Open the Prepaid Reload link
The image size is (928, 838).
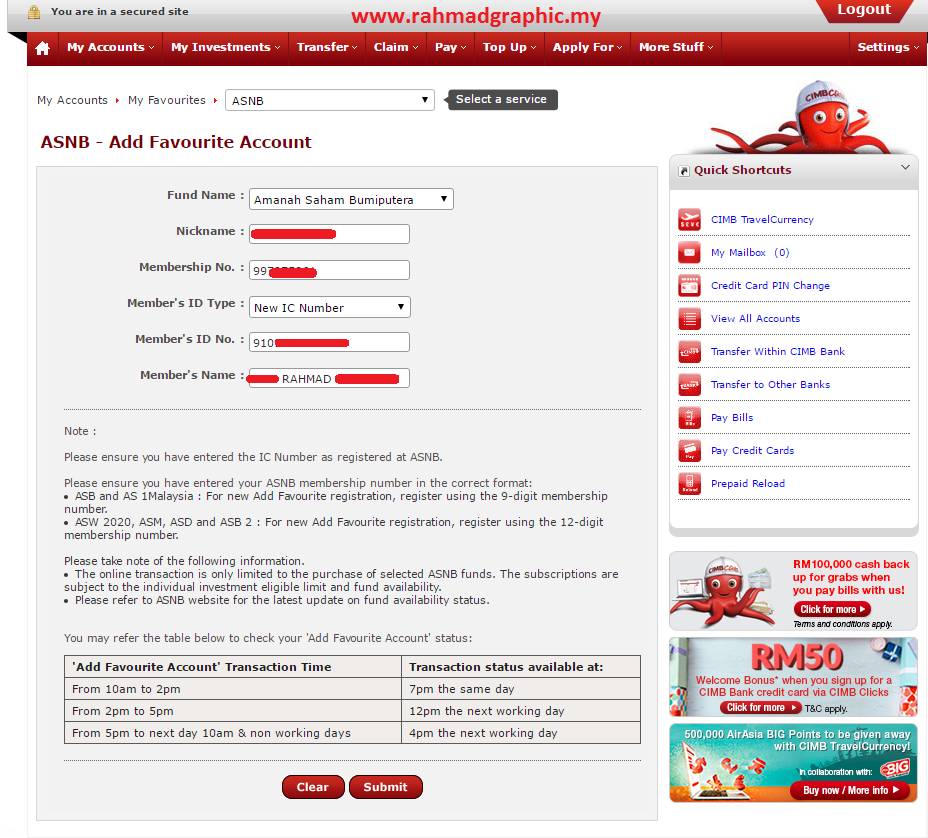[x=747, y=484]
